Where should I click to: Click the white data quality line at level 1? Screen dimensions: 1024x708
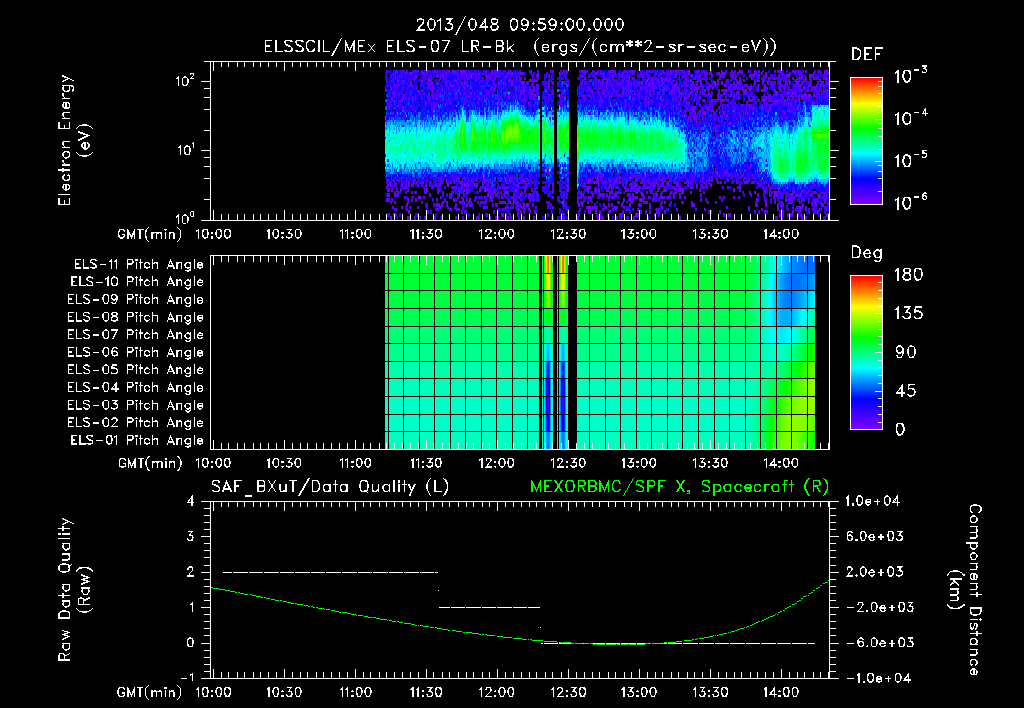tap(490, 607)
